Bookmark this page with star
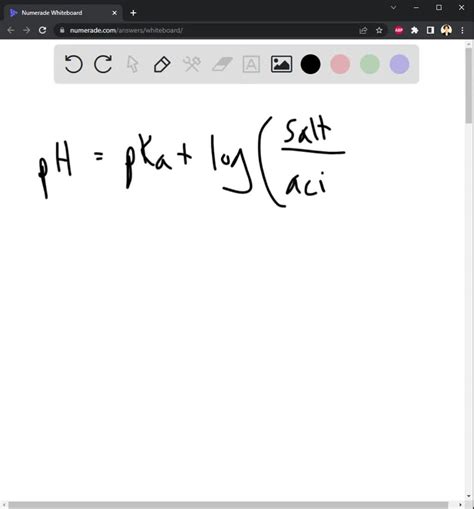The image size is (474, 509). click(379, 30)
